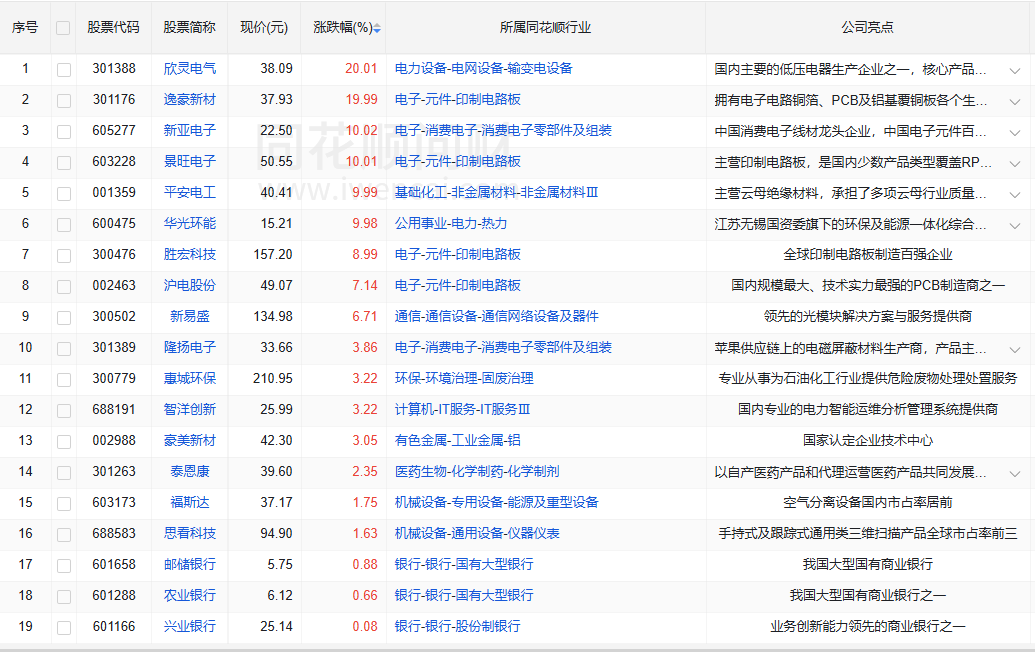Image resolution: width=1035 pixels, height=652 pixels.
Task: Open the 惠城环保 stock link
Action: 189,378
